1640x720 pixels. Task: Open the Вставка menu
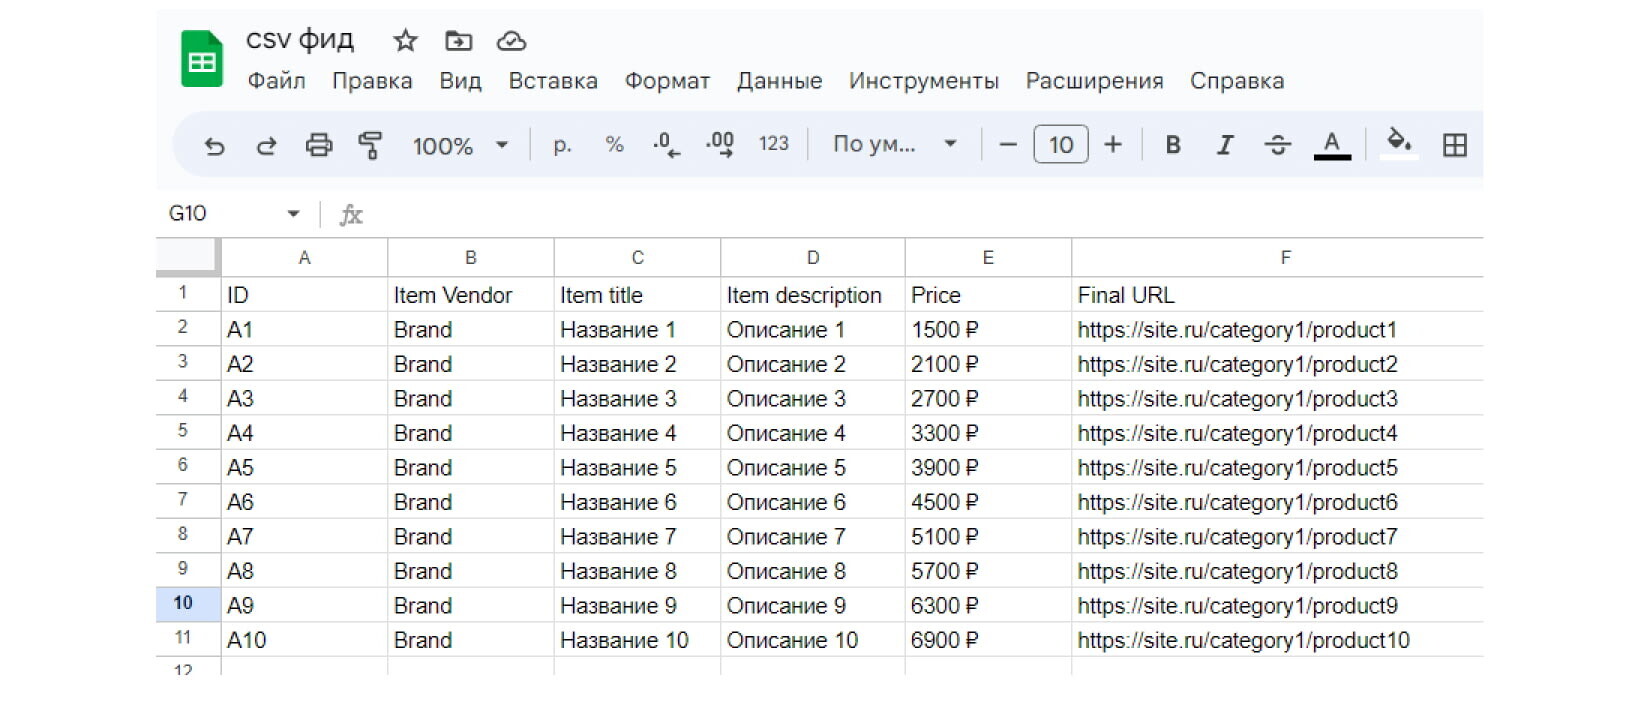point(553,81)
